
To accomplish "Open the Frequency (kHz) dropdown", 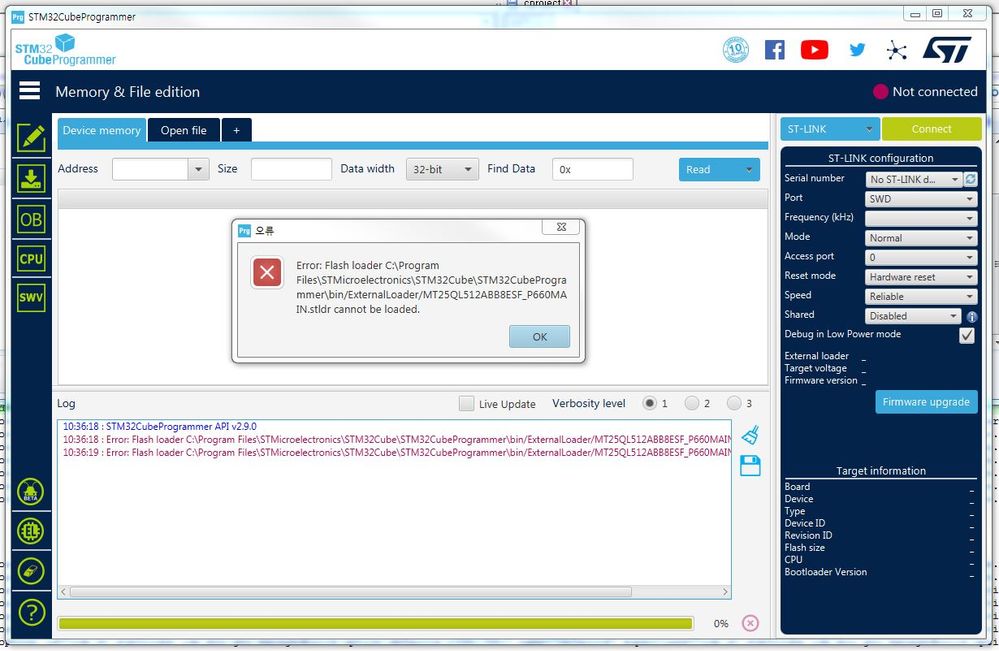I will (921, 218).
